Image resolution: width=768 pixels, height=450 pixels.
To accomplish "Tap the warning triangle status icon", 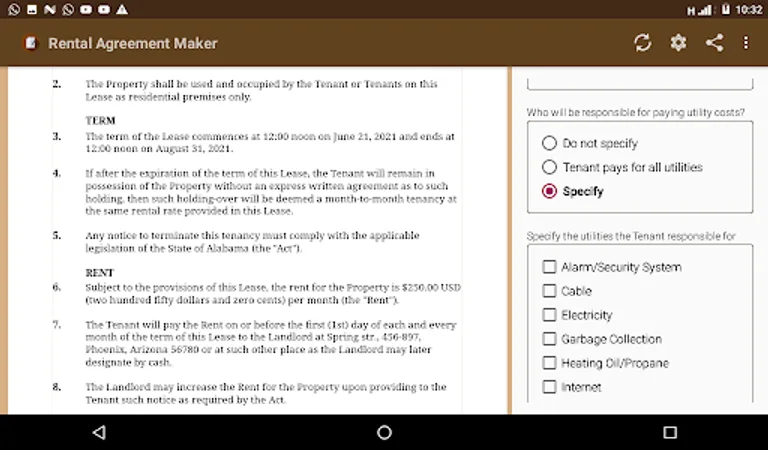I will [x=122, y=9].
